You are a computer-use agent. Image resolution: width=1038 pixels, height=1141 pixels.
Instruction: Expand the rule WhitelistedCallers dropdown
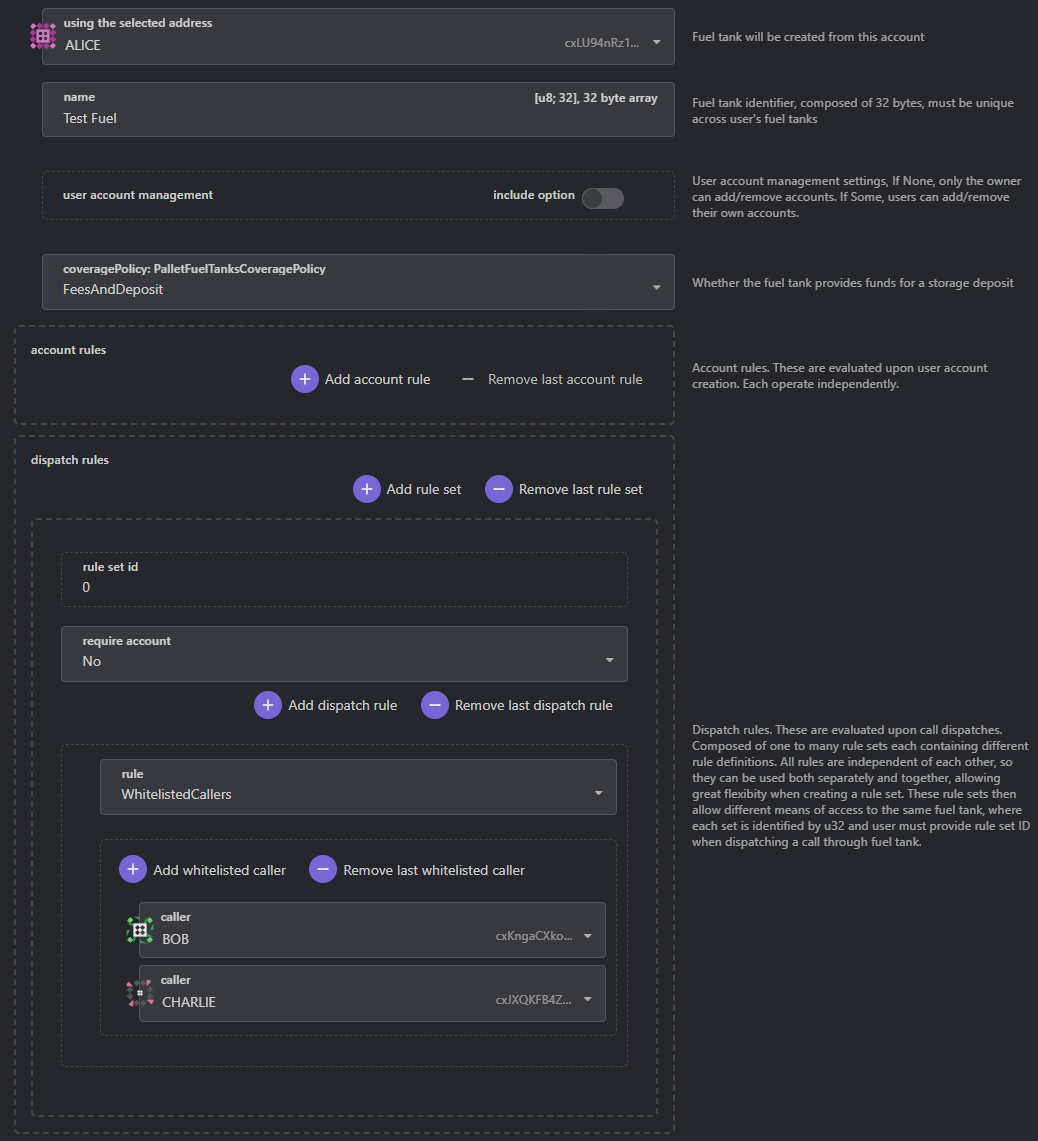click(358, 787)
